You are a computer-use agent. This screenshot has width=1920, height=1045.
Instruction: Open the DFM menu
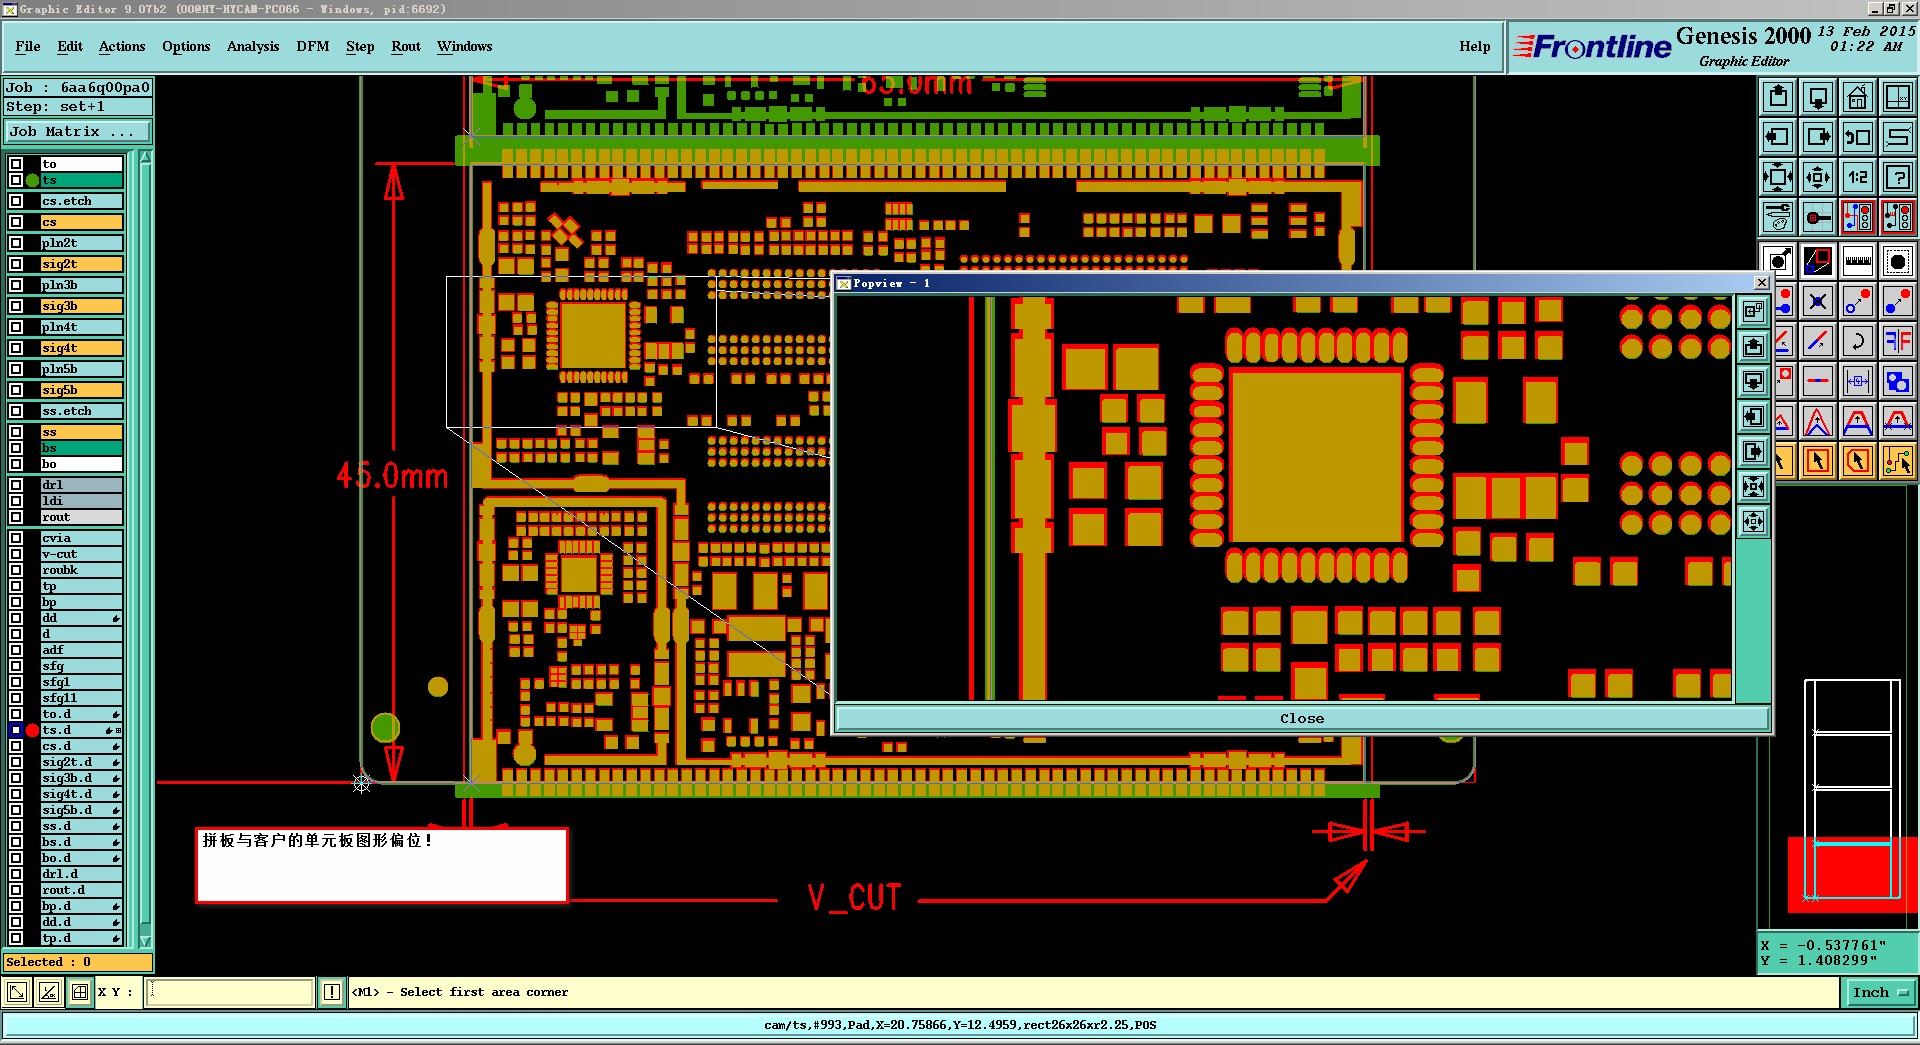(312, 46)
